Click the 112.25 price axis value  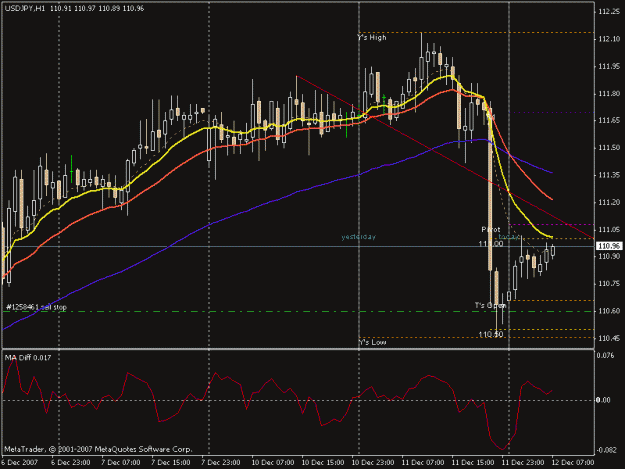[609, 12]
